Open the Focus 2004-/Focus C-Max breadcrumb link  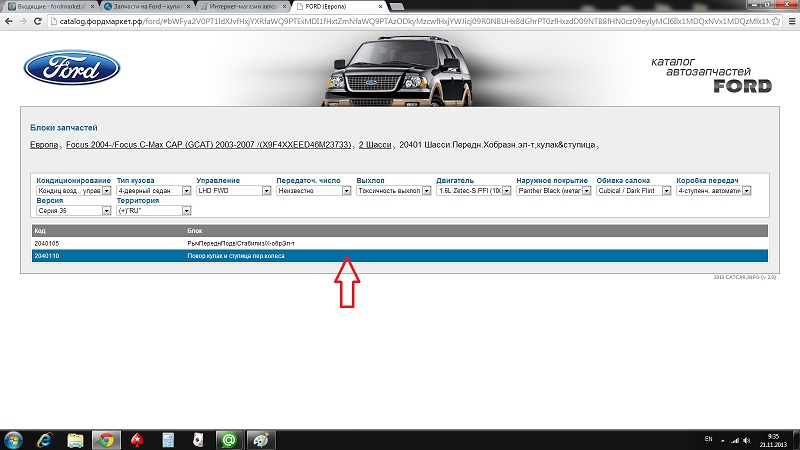[209, 145]
